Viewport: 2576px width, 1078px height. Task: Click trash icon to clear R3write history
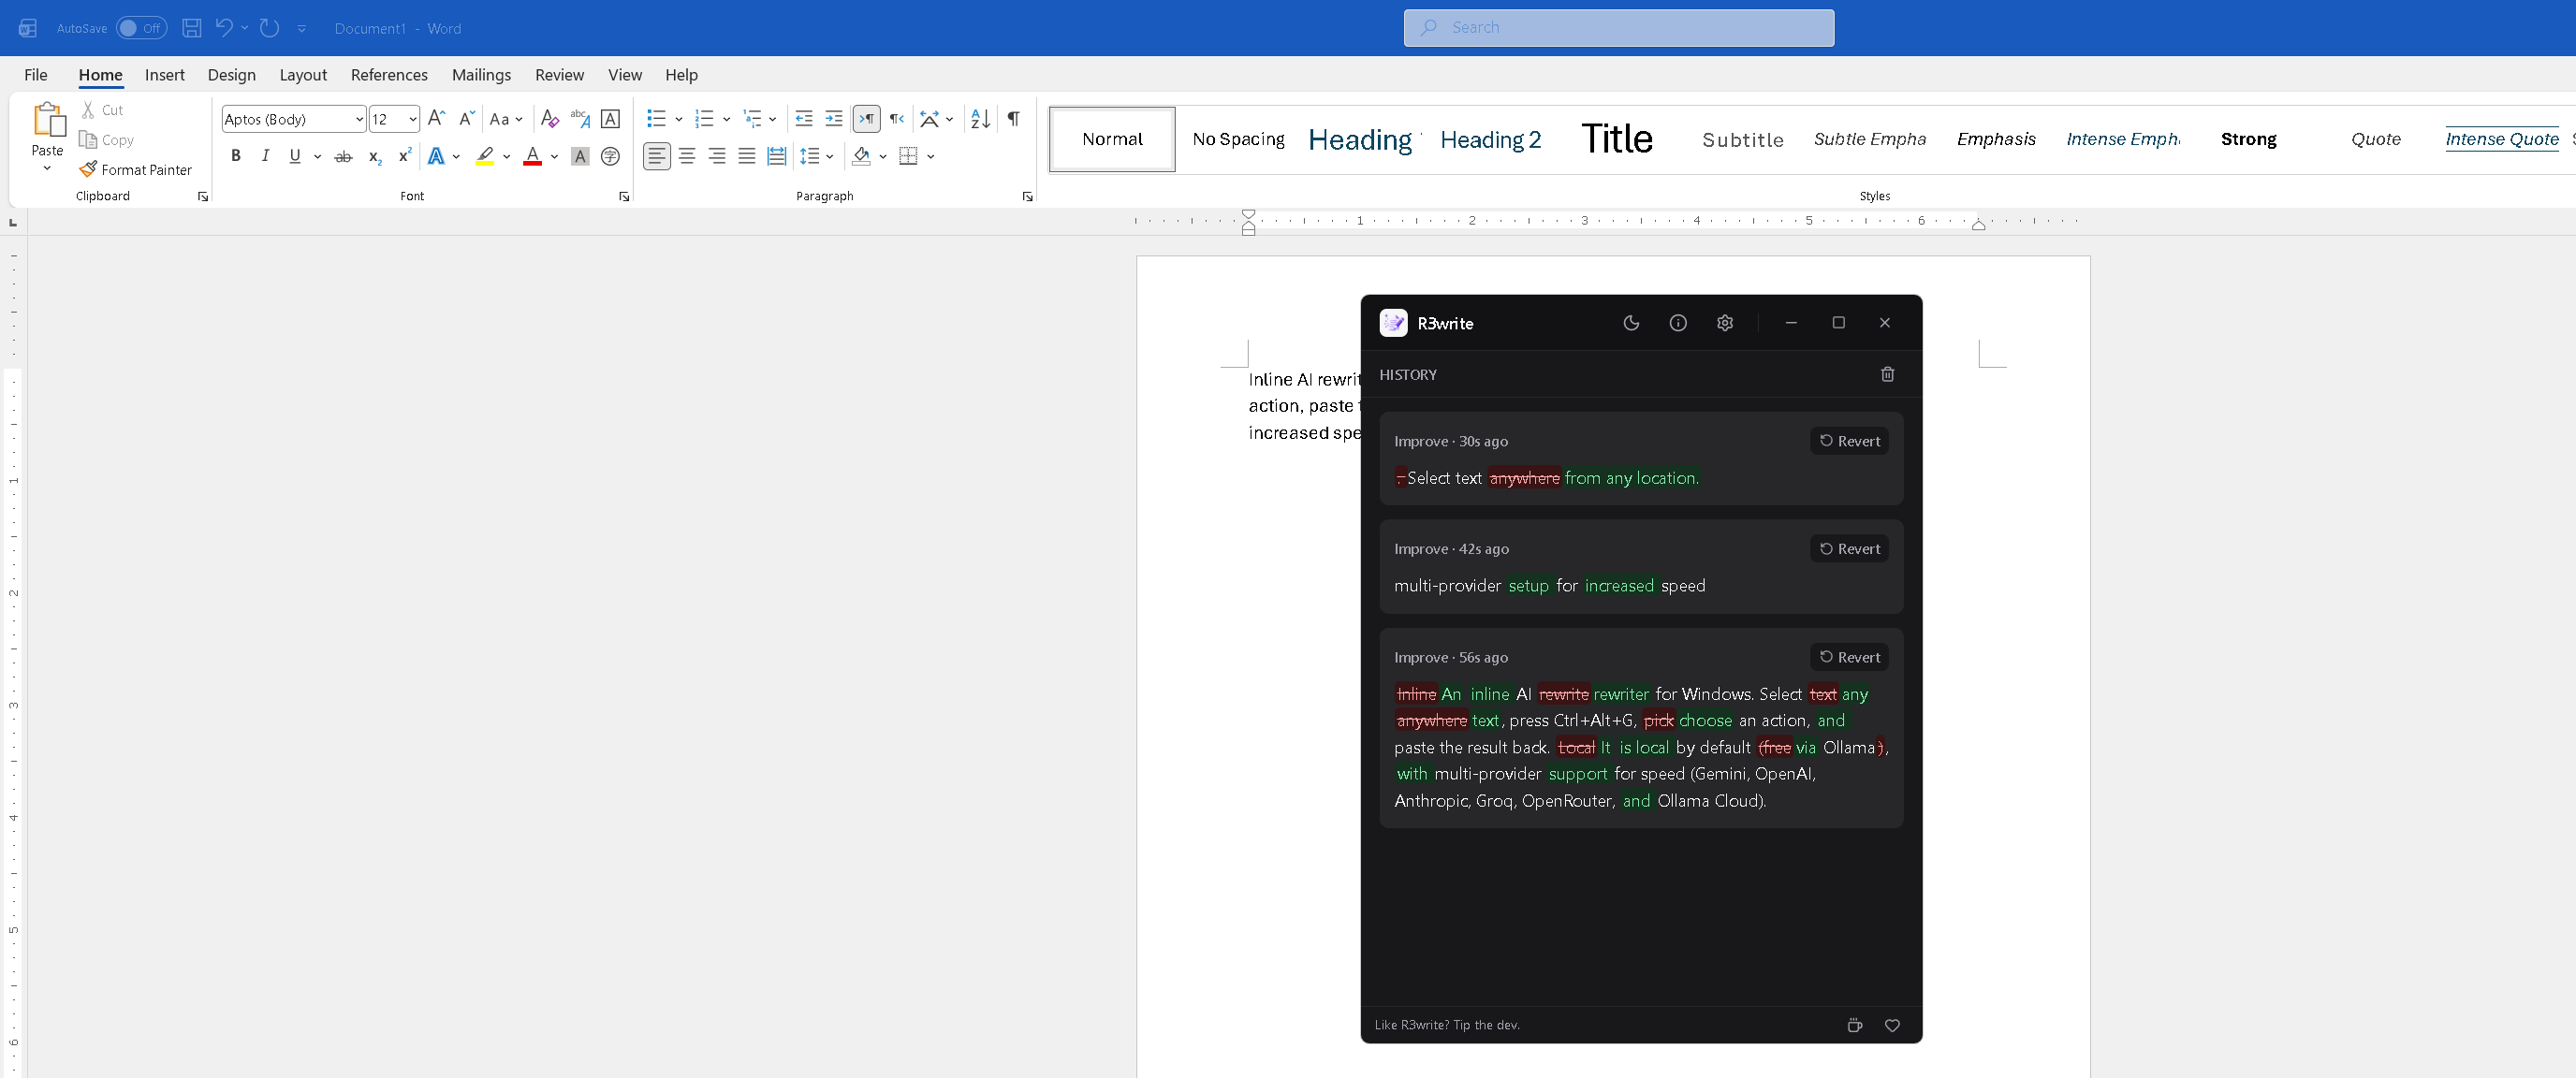[x=1887, y=374]
